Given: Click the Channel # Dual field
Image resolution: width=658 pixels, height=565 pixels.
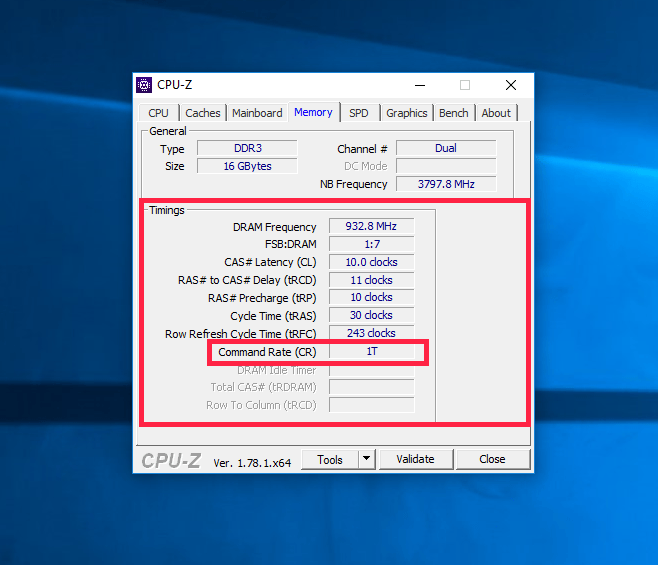Looking at the screenshot, I should 446,148.
